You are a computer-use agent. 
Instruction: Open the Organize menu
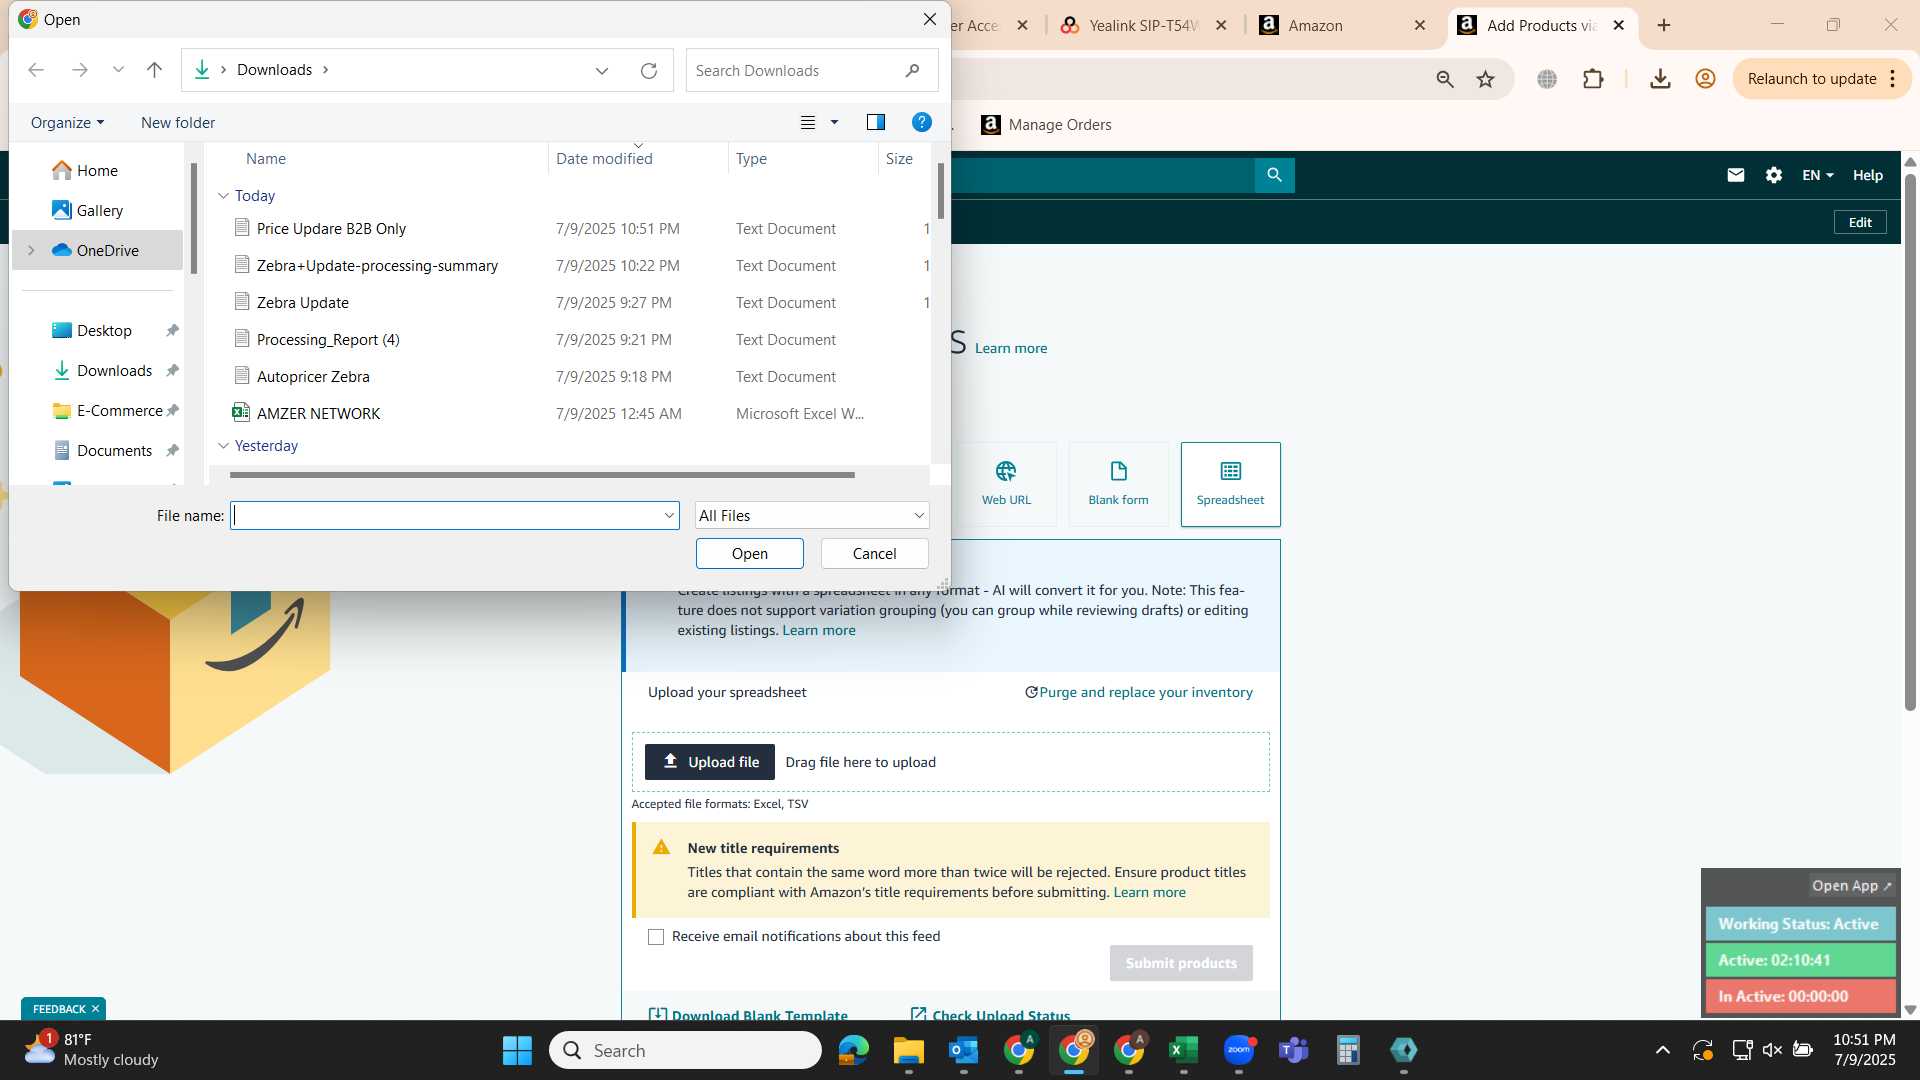tap(67, 122)
